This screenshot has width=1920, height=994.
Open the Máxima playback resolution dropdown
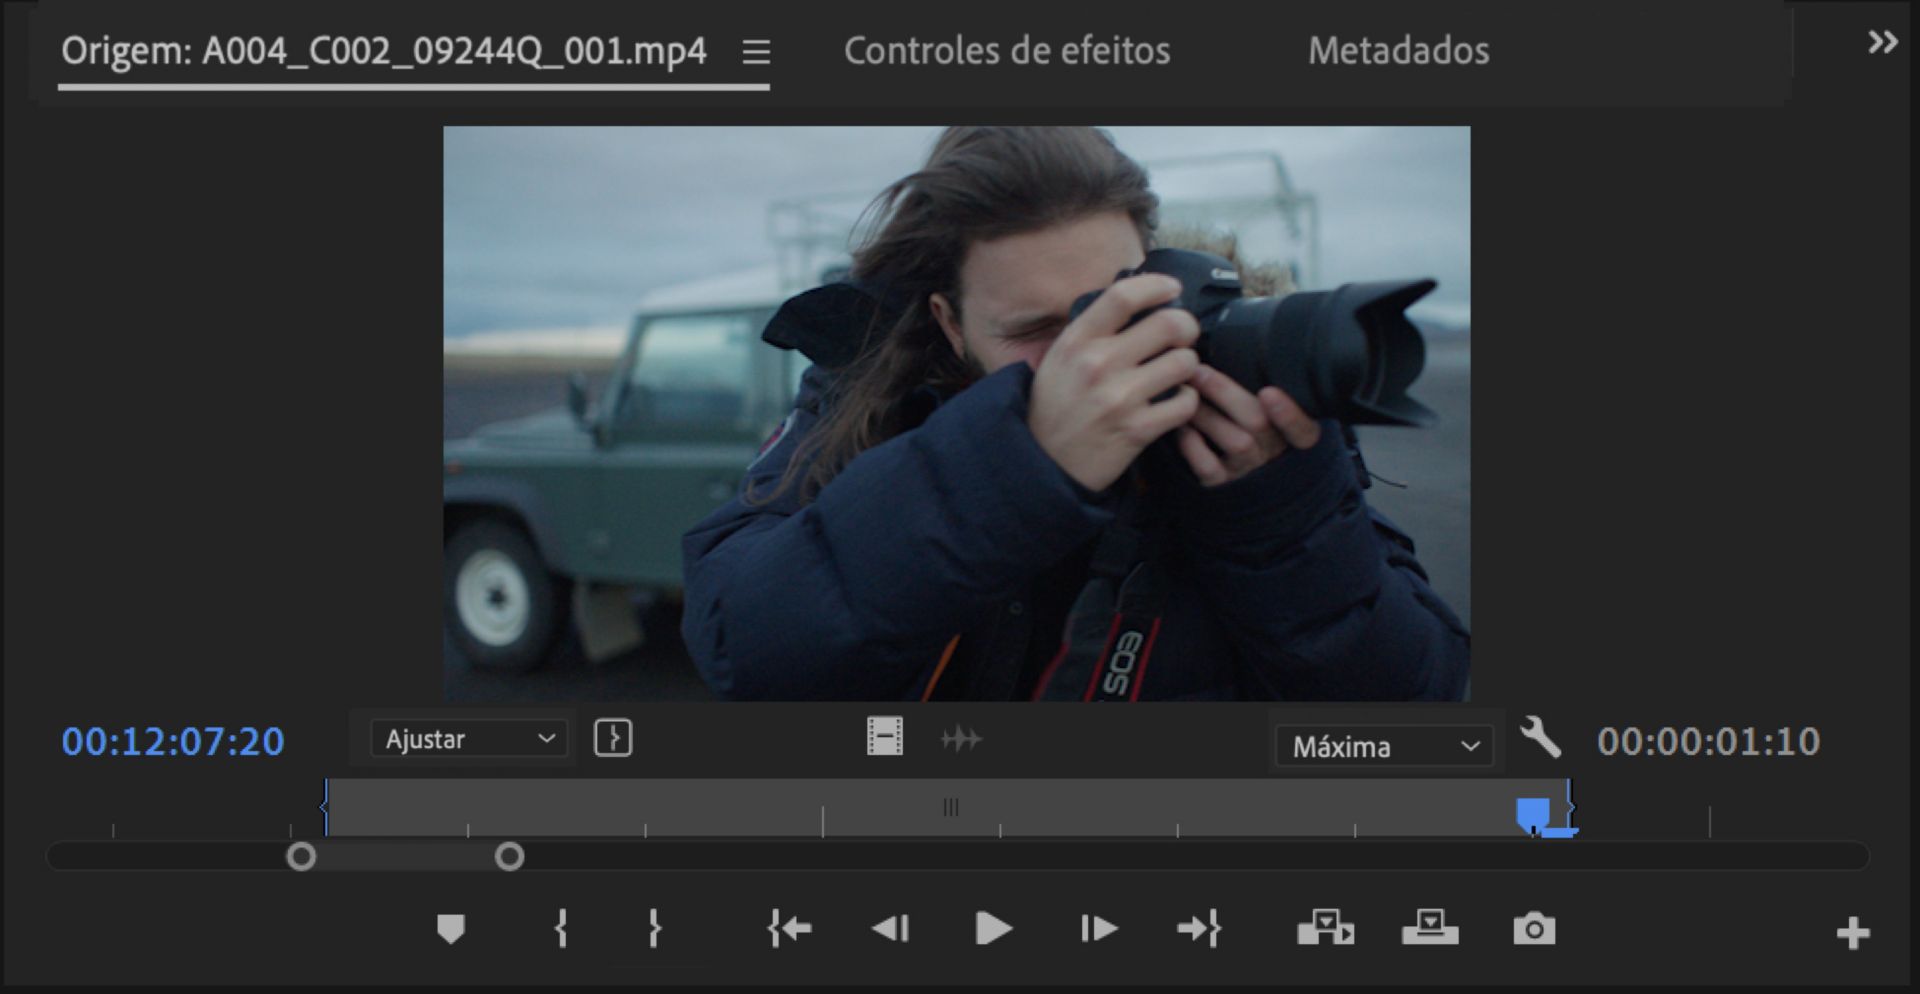(1383, 746)
